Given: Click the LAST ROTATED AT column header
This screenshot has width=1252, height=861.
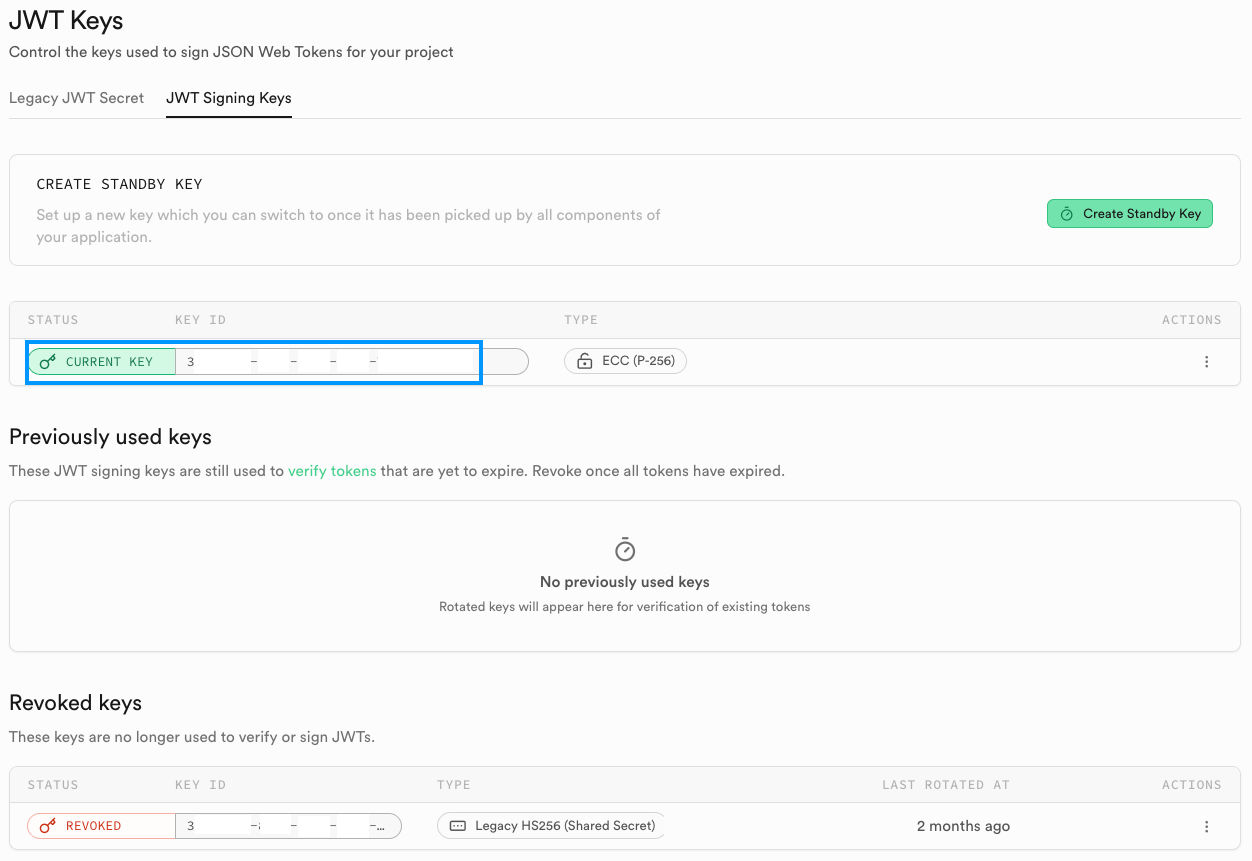Looking at the screenshot, I should [945, 785].
